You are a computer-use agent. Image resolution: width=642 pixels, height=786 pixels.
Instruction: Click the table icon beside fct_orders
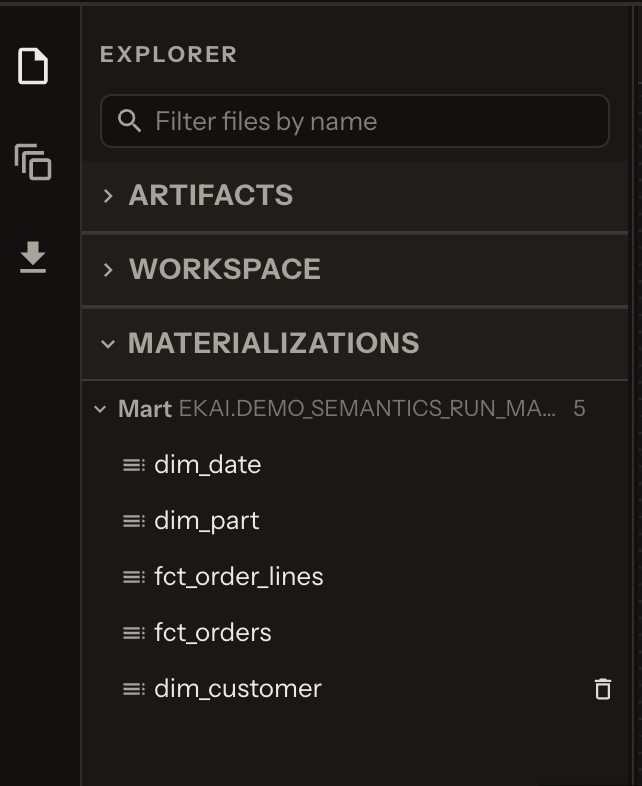pos(134,633)
